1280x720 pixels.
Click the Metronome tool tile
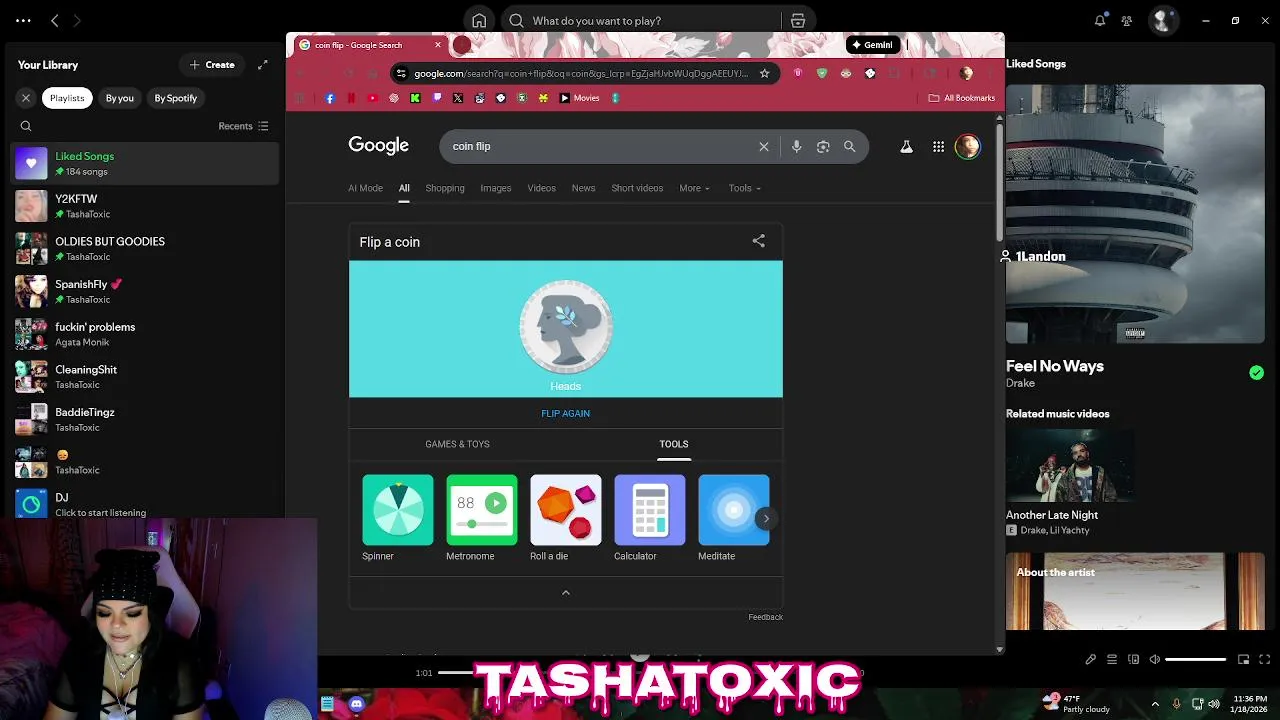point(482,518)
